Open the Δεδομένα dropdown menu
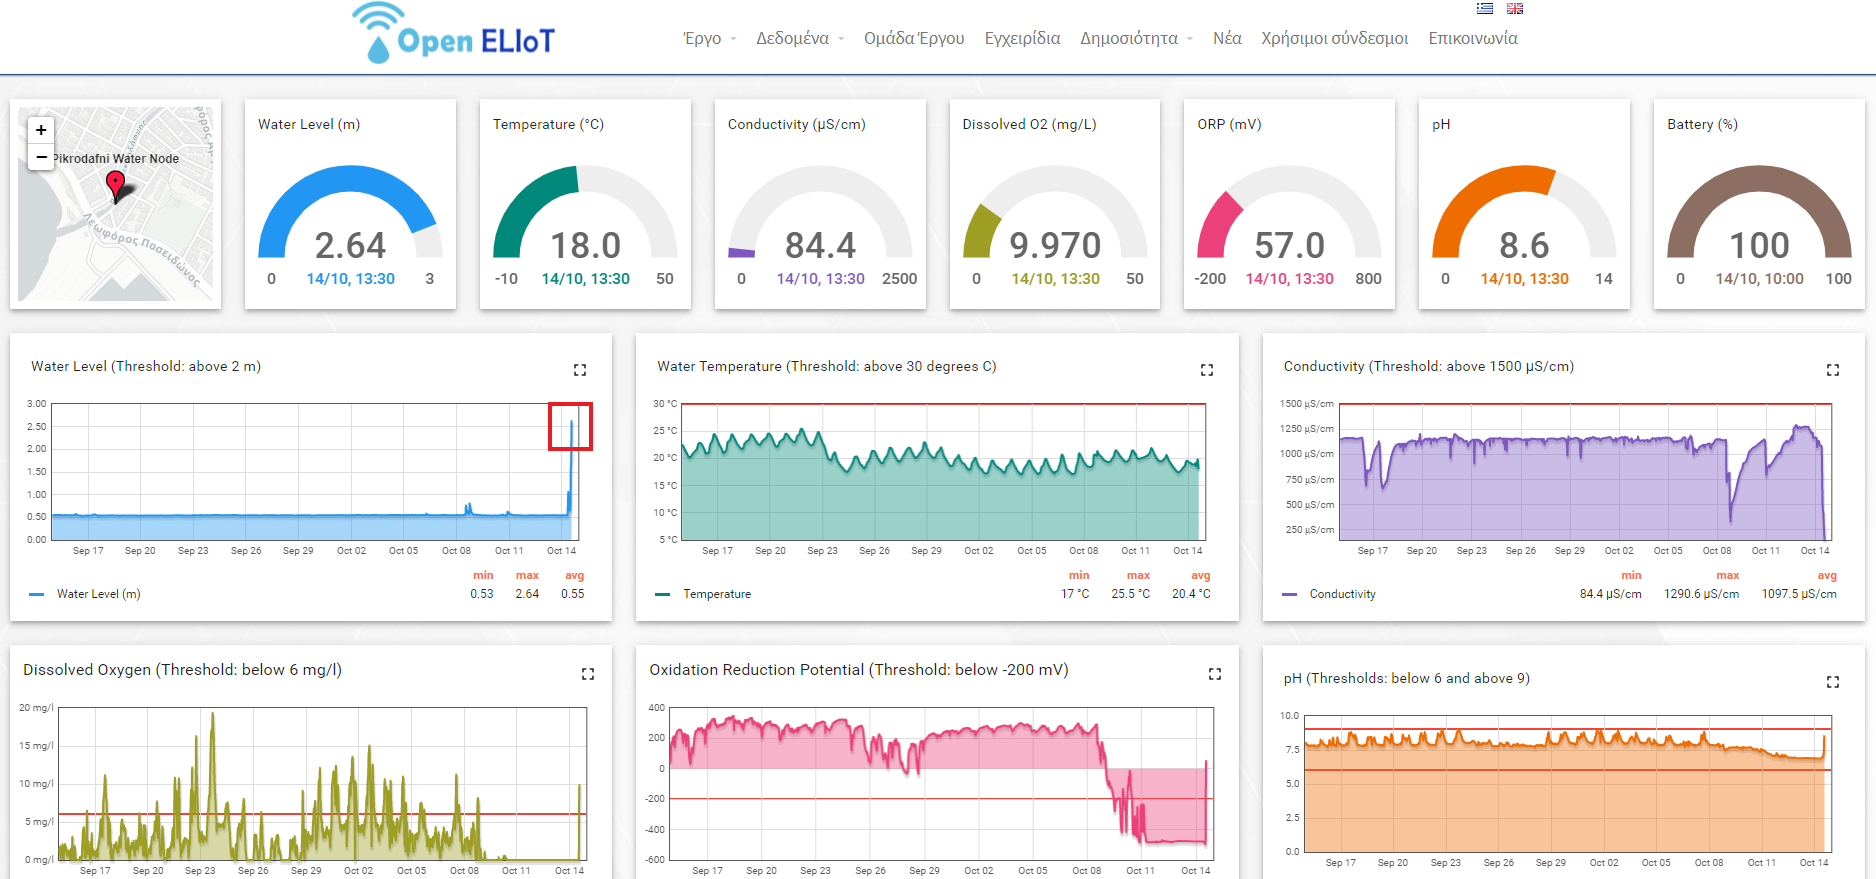 tap(800, 38)
